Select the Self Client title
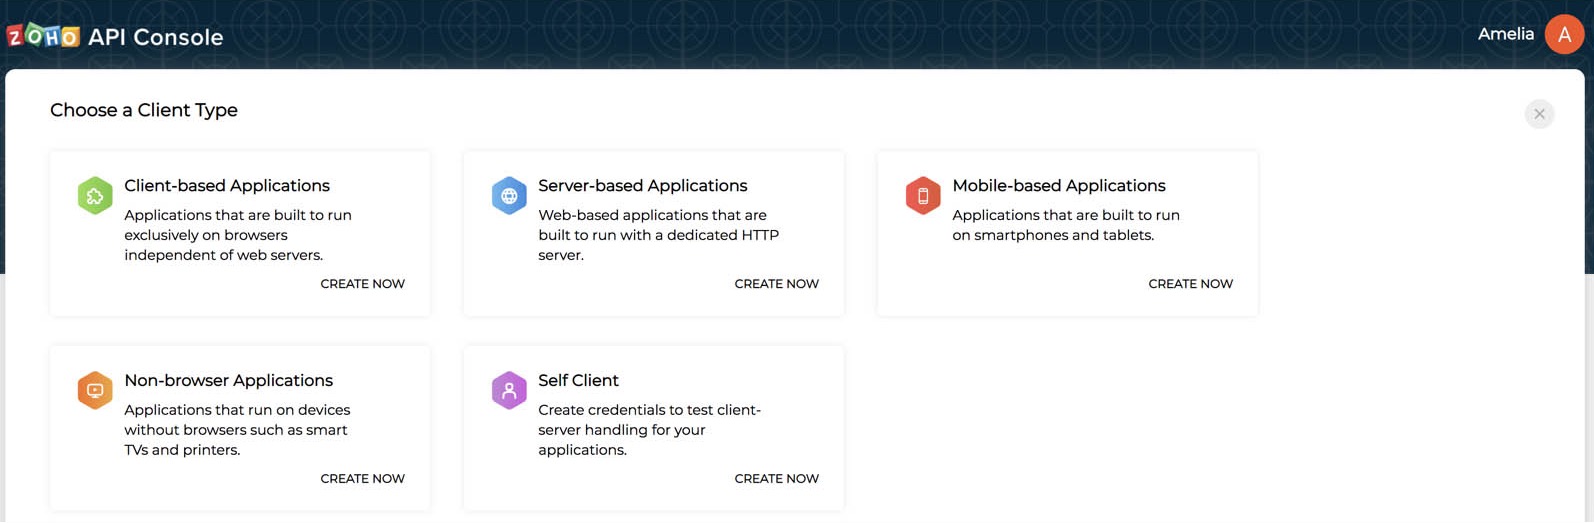 point(578,381)
